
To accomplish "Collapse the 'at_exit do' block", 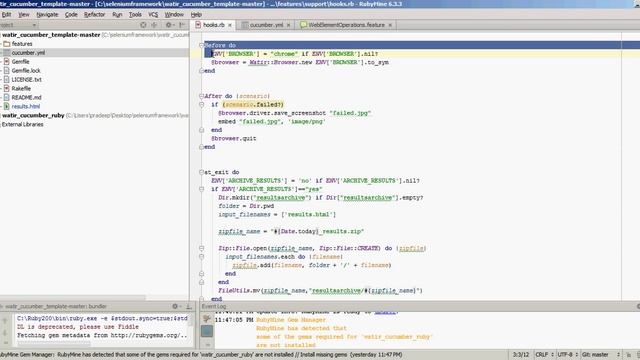I will click(x=201, y=172).
